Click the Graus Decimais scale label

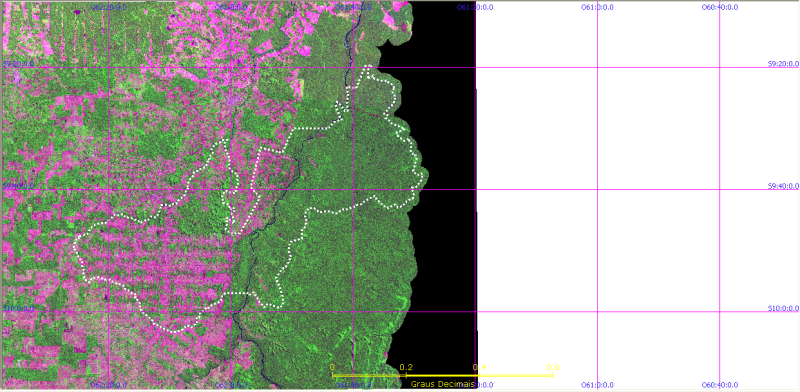442,383
